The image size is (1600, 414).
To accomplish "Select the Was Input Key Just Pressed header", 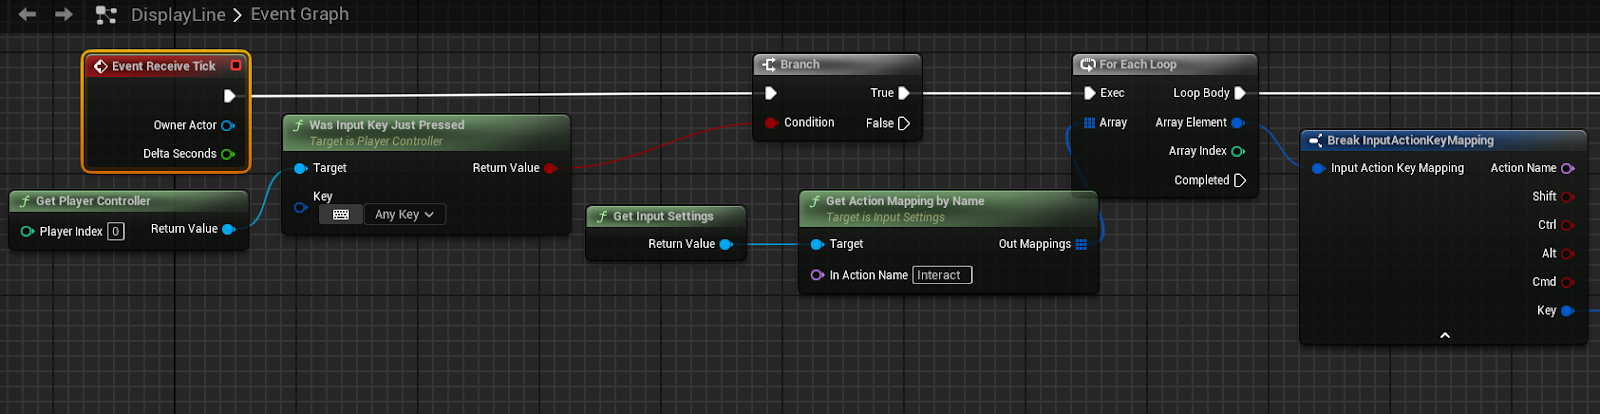I will tap(426, 132).
